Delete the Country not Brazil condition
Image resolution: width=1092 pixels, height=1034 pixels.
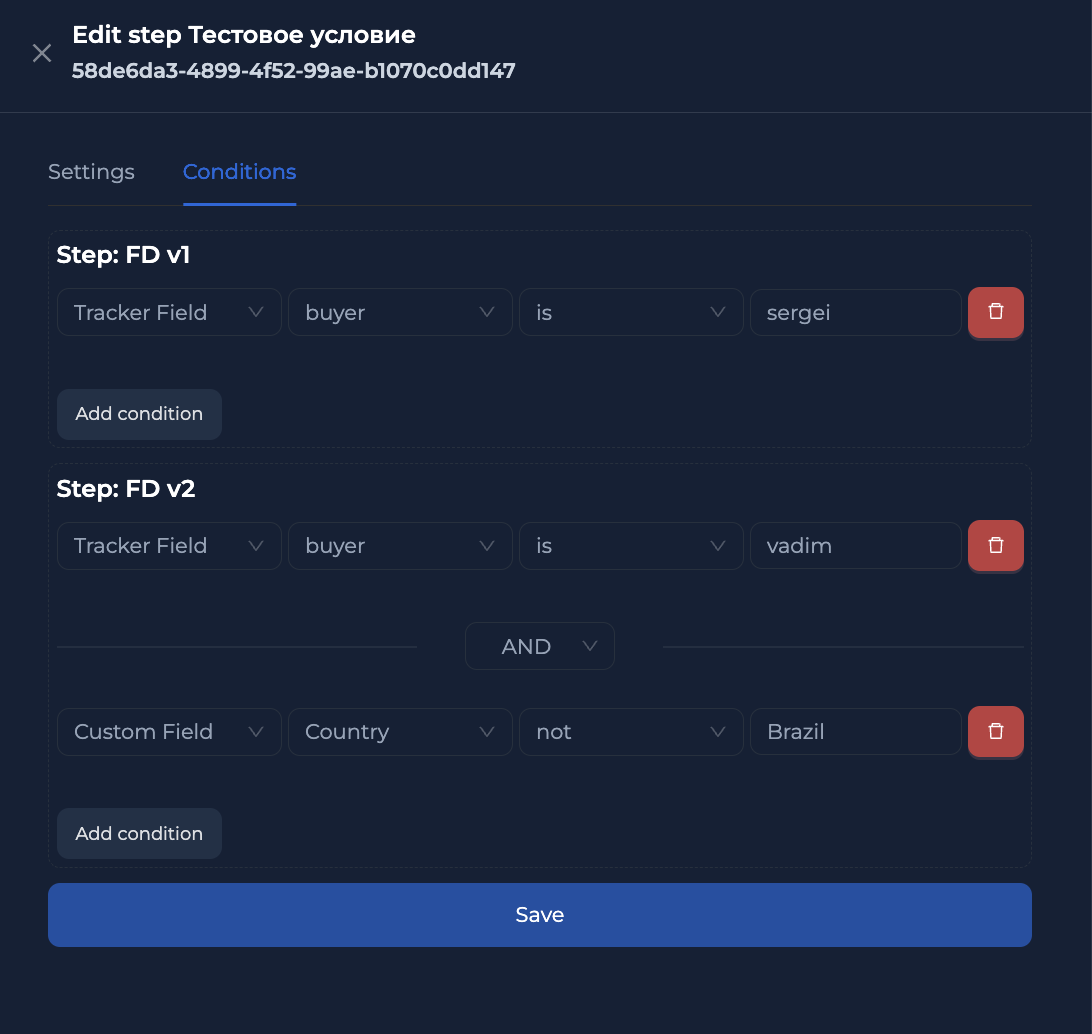click(x=995, y=731)
